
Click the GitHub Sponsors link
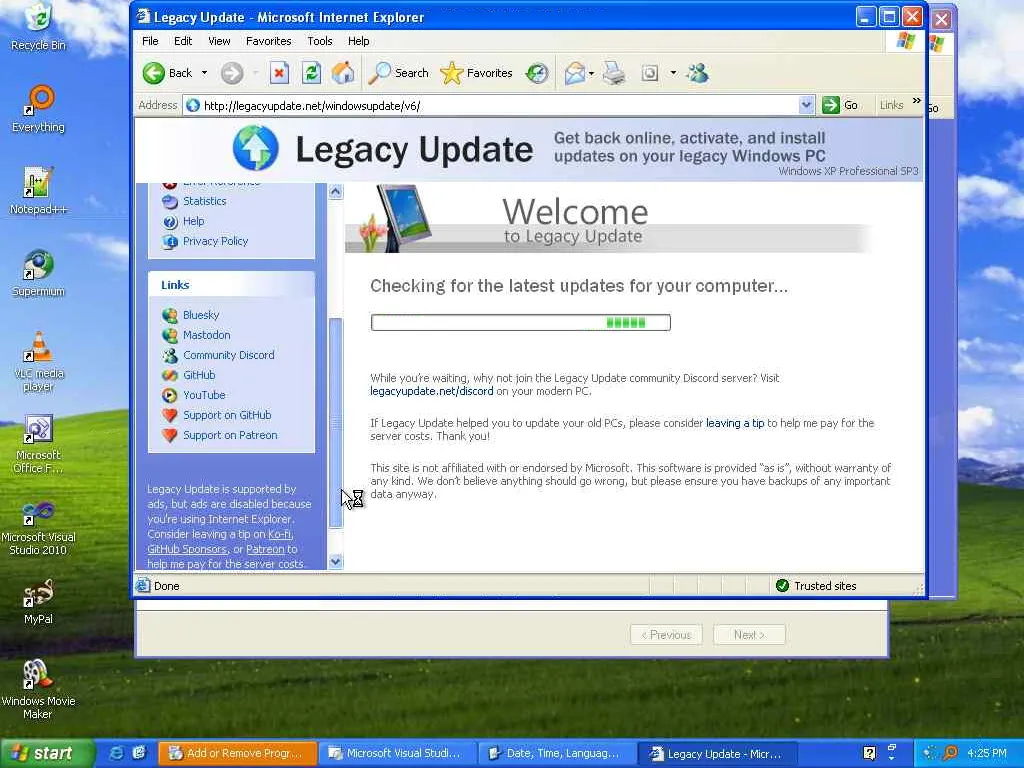click(187, 549)
